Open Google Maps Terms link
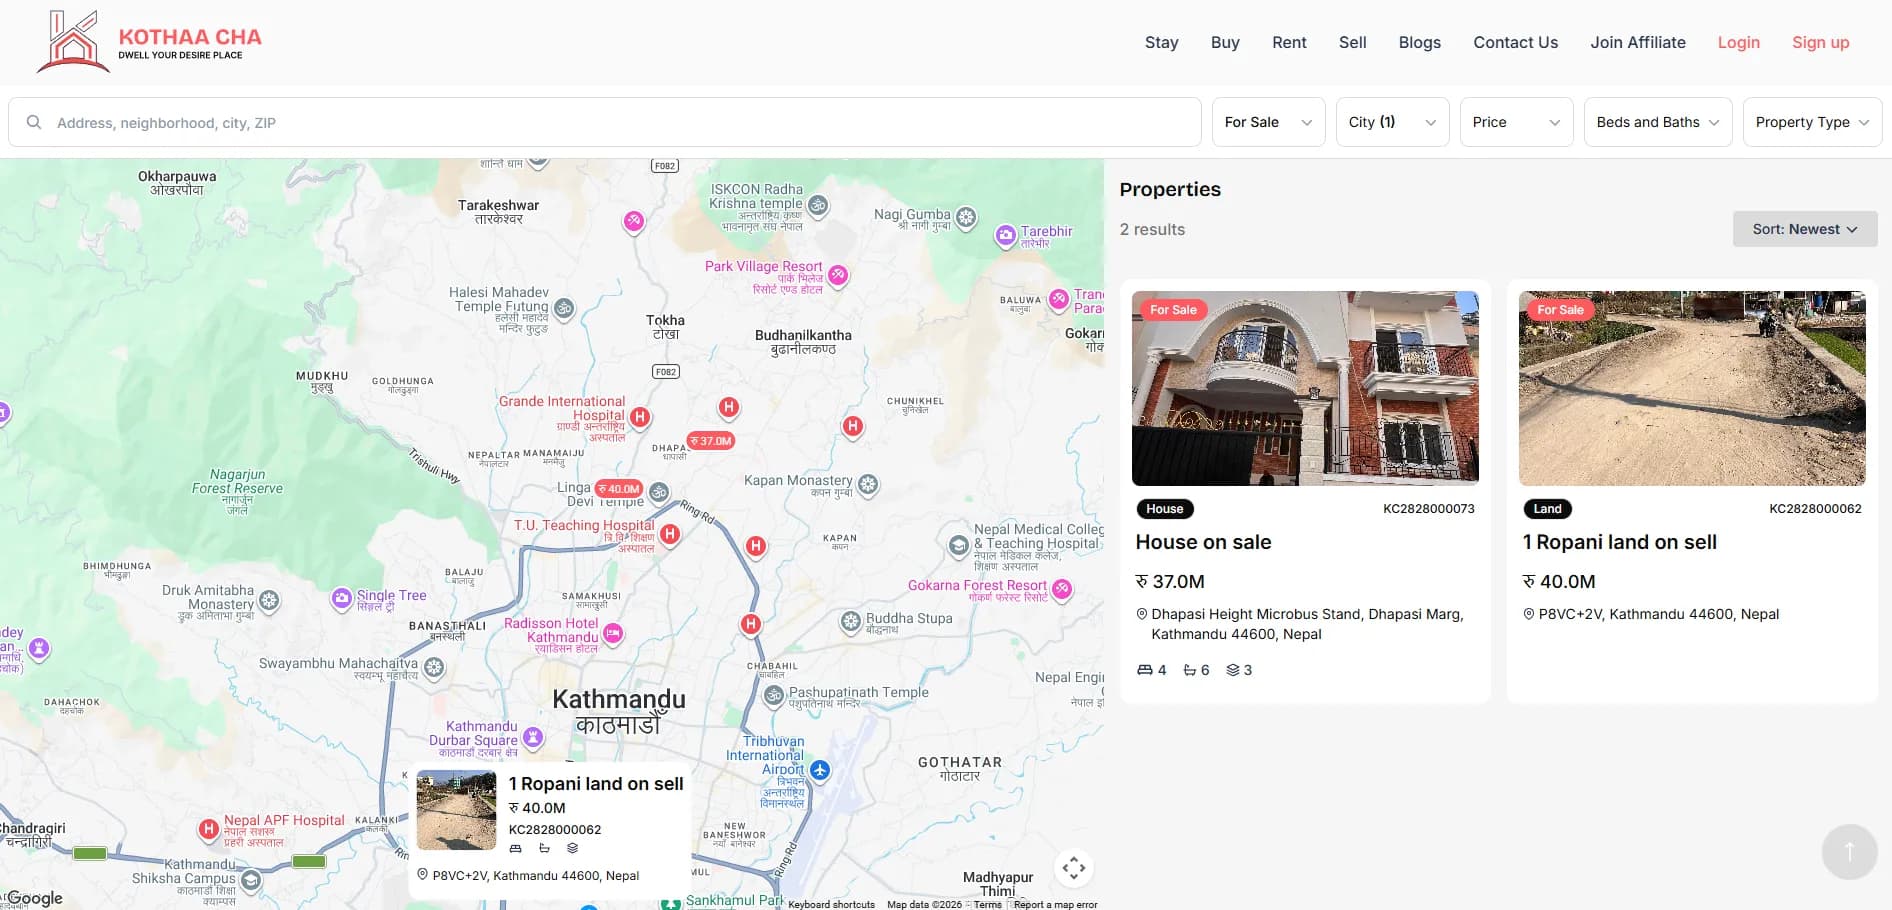Viewport: 1892px width, 910px height. (987, 904)
